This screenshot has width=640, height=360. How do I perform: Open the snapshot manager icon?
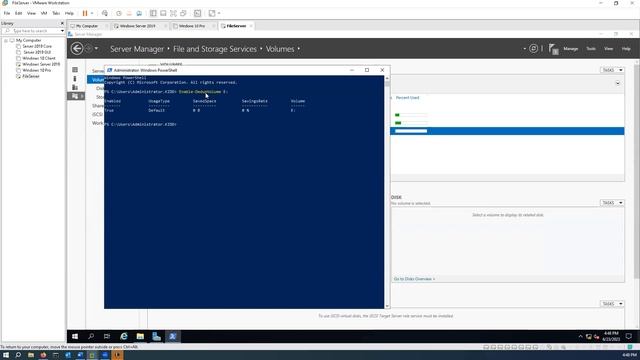pos(139,13)
